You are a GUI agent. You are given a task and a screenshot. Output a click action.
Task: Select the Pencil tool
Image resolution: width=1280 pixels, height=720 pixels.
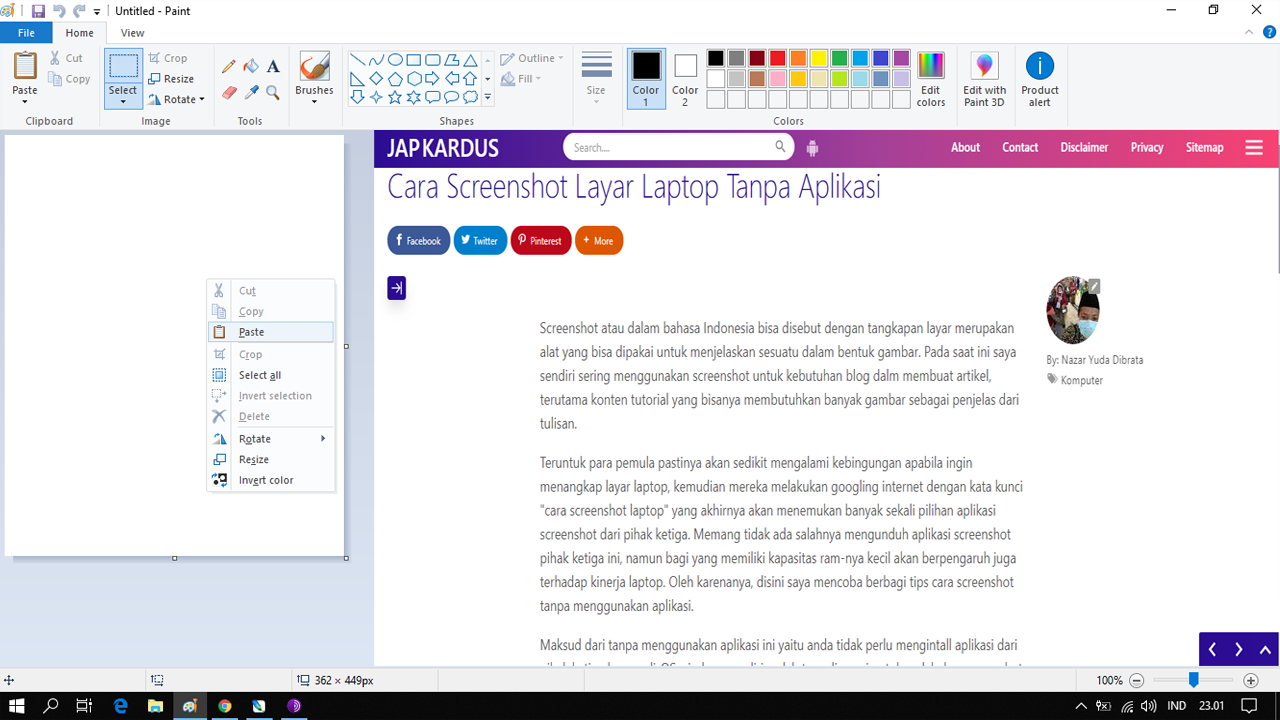pyautogui.click(x=229, y=67)
